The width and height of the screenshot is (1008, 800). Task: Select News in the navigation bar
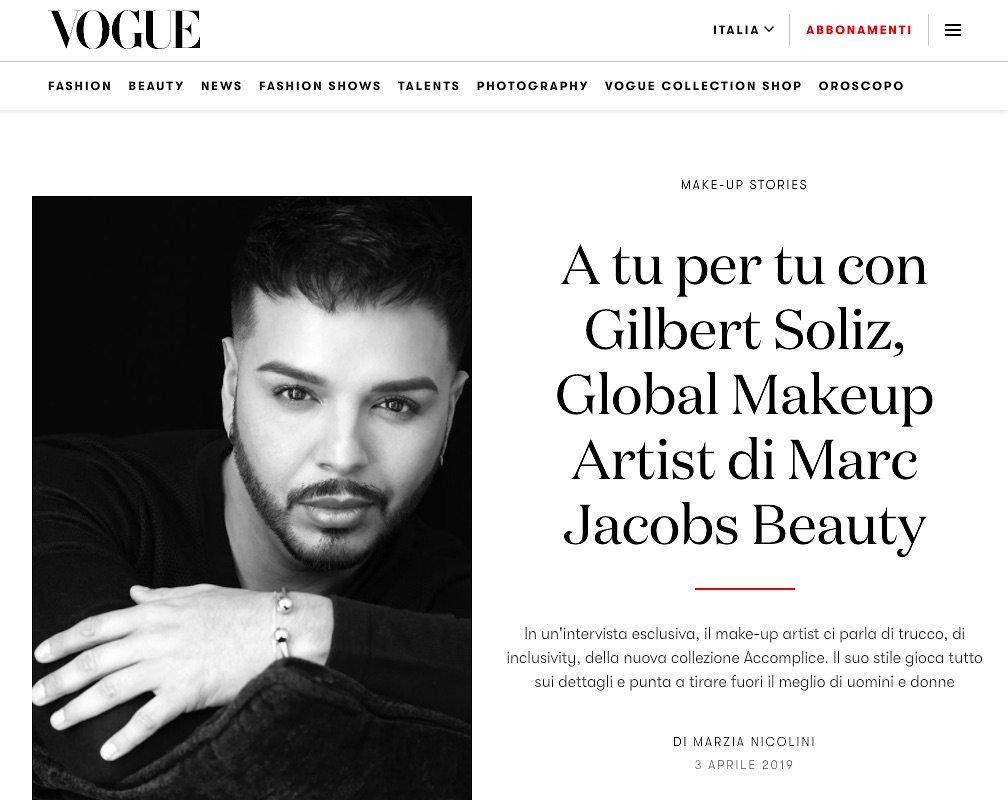(221, 86)
